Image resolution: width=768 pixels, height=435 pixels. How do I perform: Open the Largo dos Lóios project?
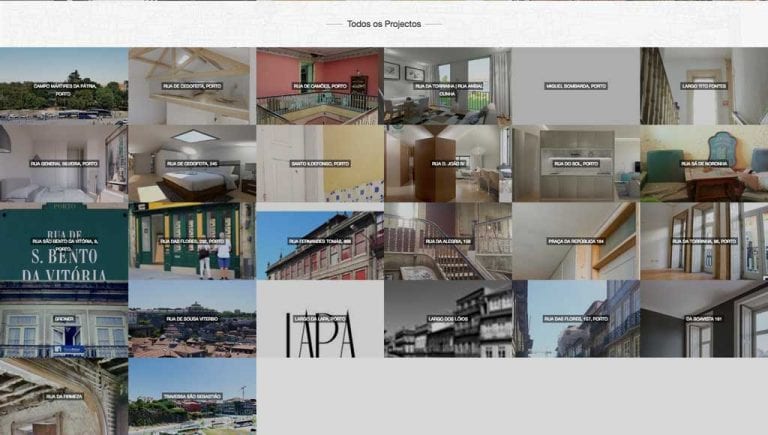pos(448,319)
